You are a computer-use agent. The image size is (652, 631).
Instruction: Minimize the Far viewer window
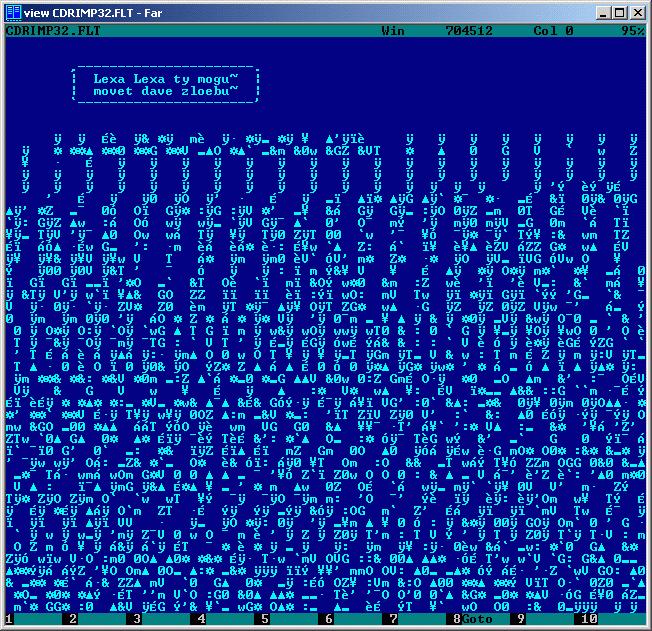(603, 12)
